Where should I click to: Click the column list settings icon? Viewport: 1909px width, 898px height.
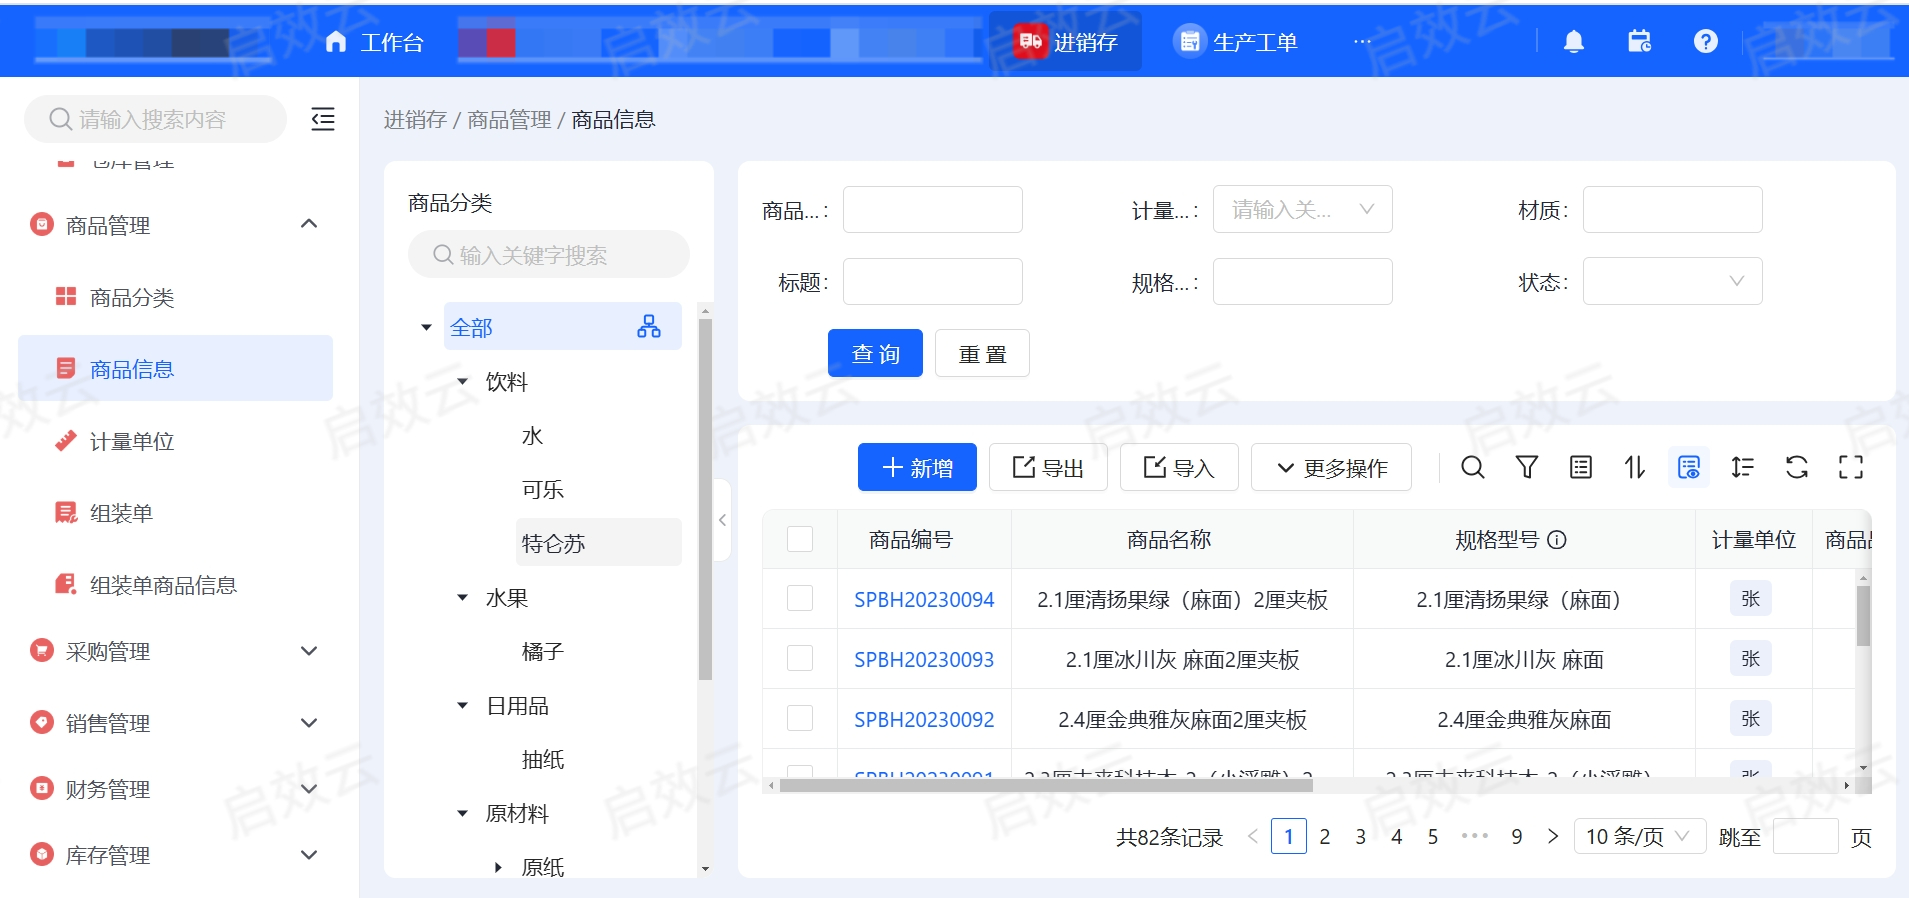pos(1580,467)
